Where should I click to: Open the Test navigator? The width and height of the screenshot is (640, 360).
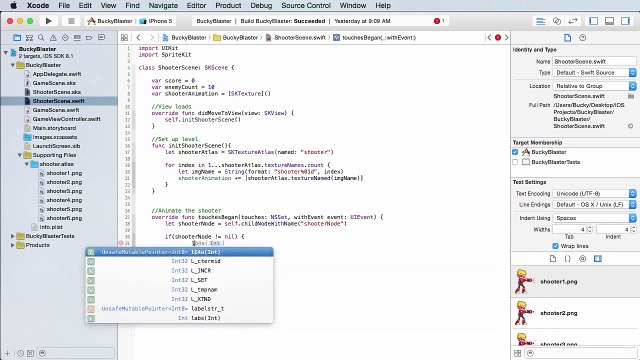(65, 38)
